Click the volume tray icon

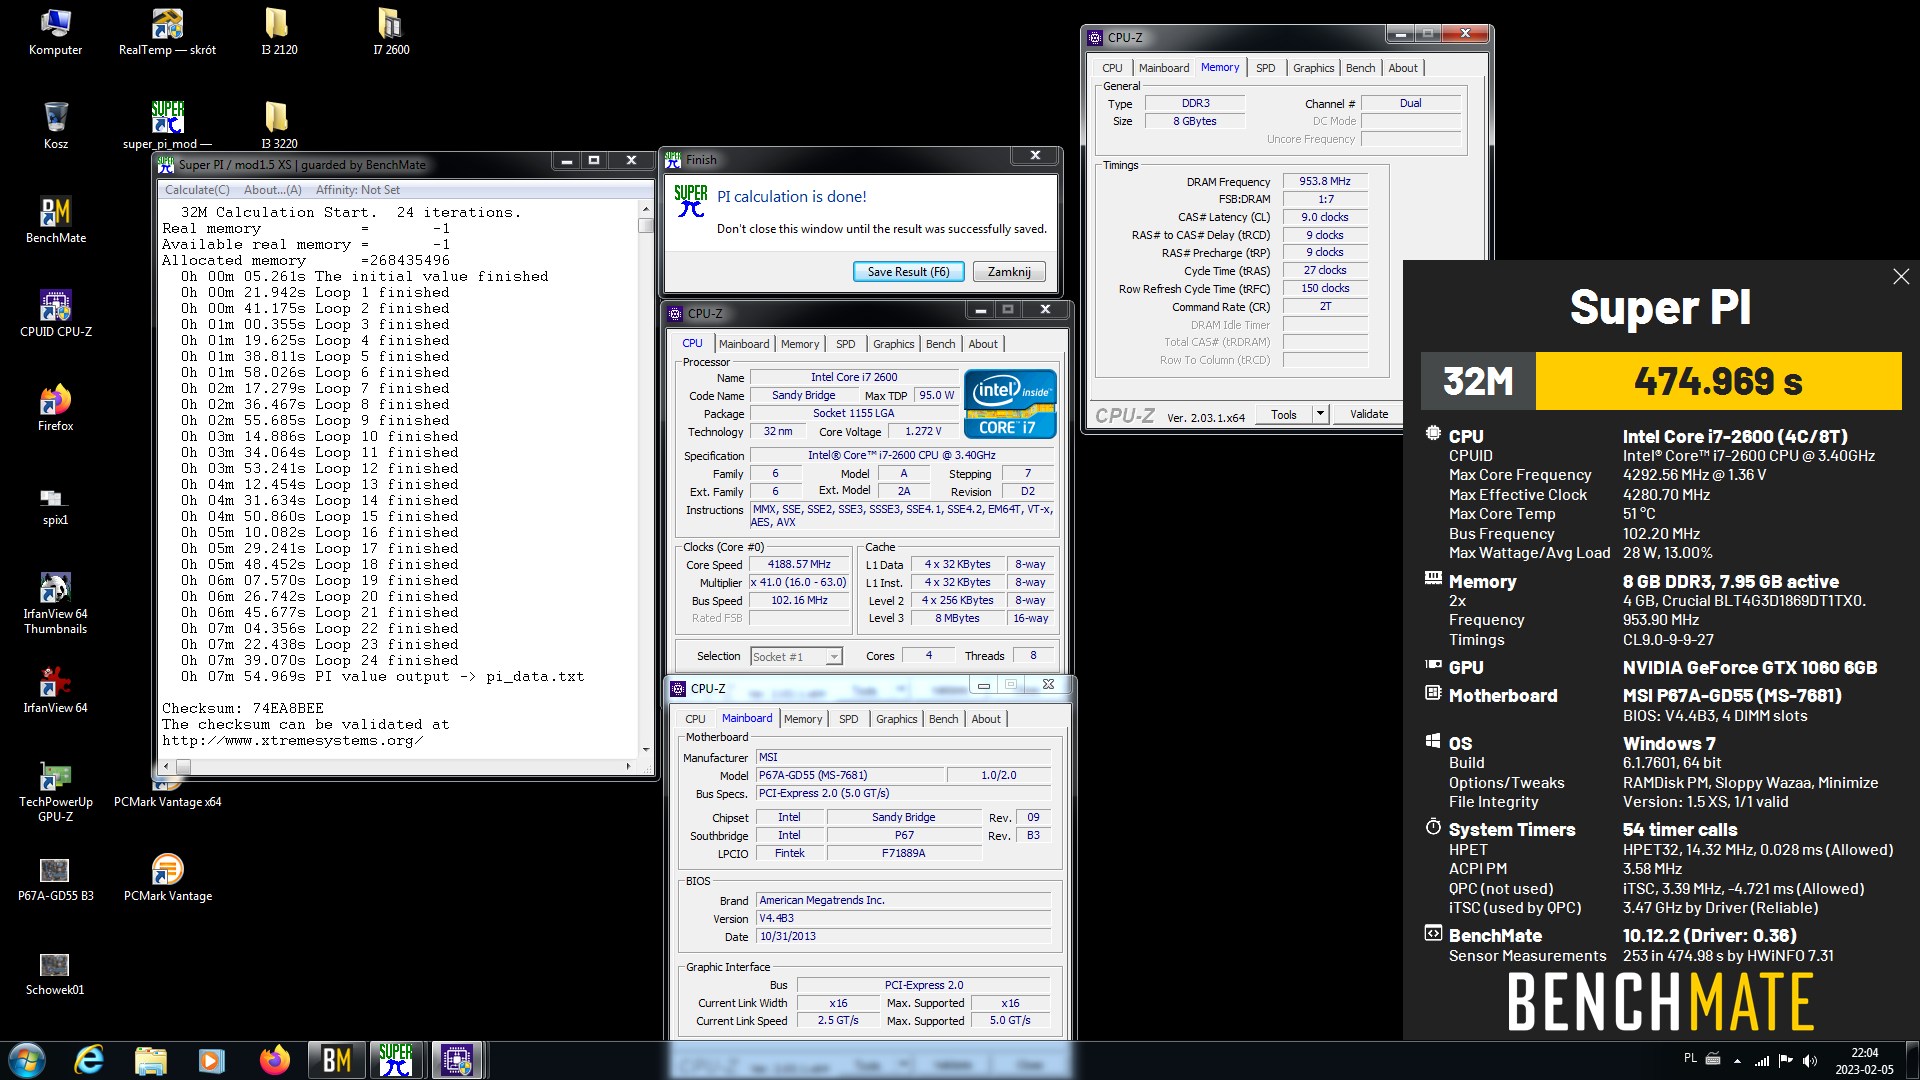pyautogui.click(x=1810, y=1061)
